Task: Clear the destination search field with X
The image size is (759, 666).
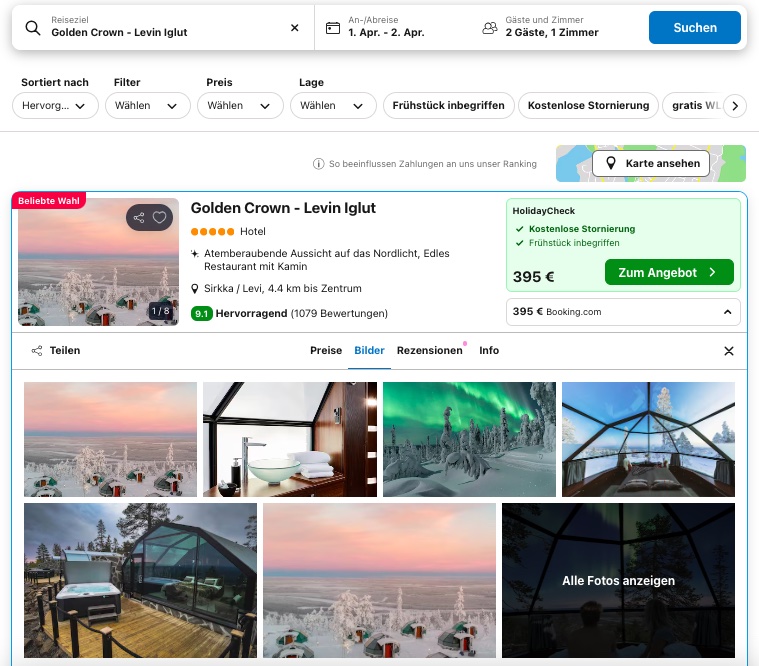Action: coord(294,28)
